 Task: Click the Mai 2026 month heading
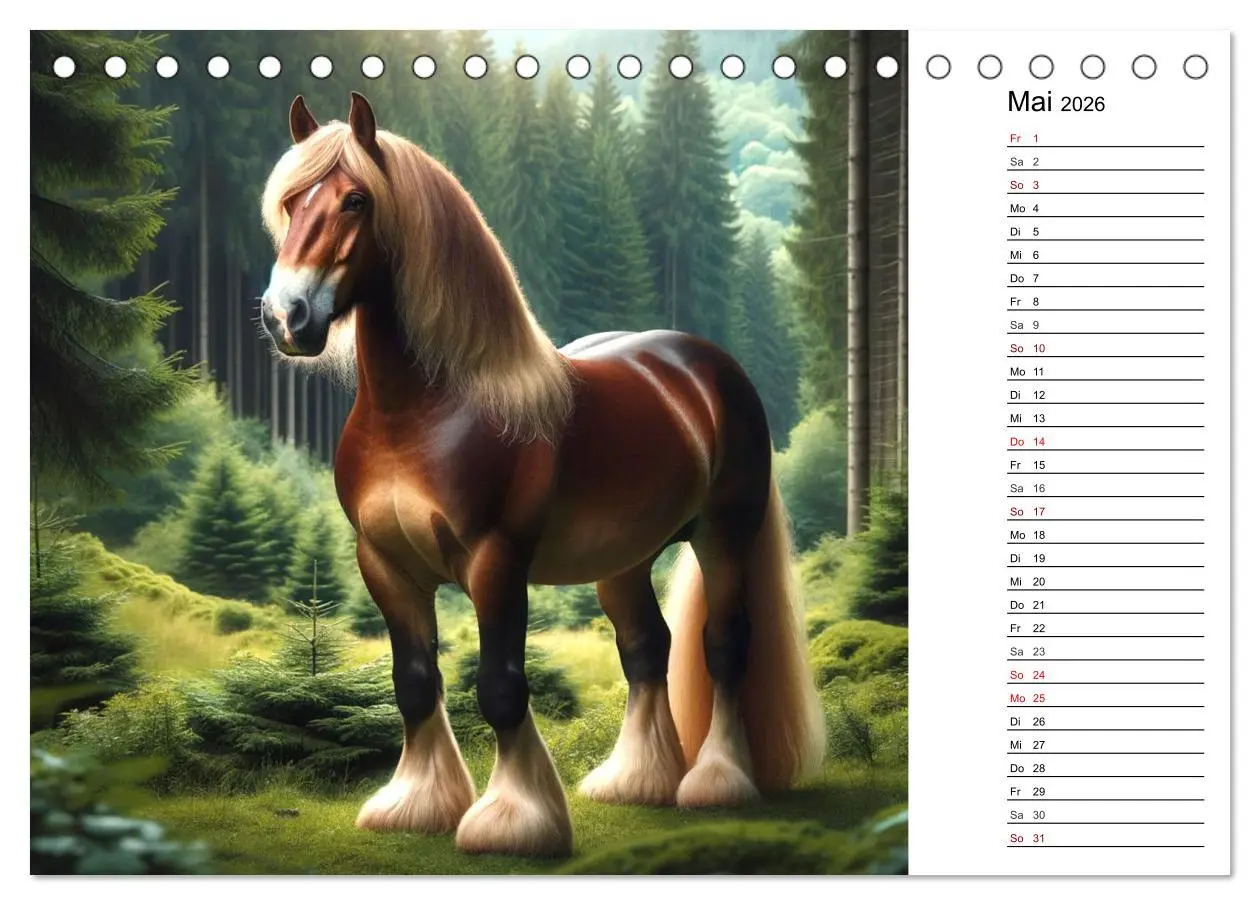click(1056, 102)
